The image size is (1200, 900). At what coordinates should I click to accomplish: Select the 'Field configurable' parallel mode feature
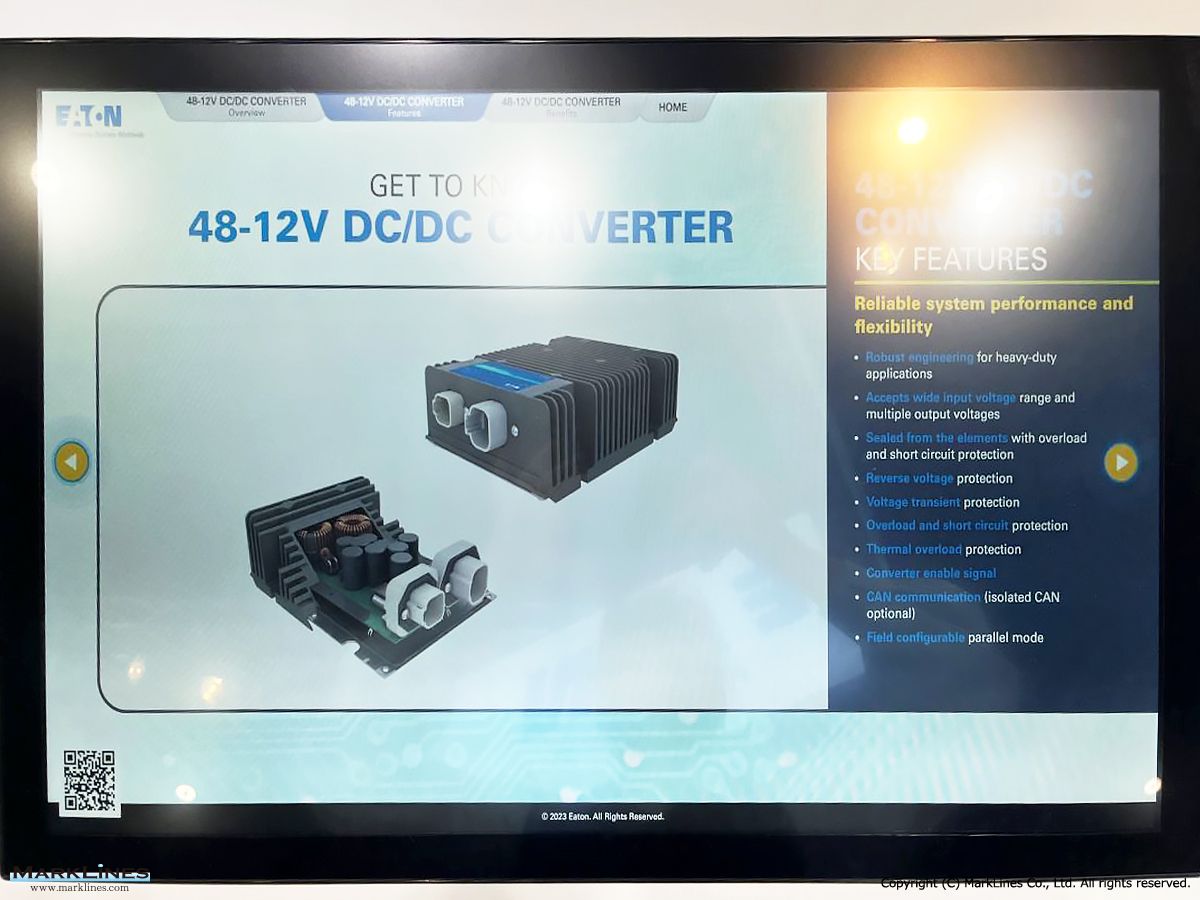click(954, 637)
